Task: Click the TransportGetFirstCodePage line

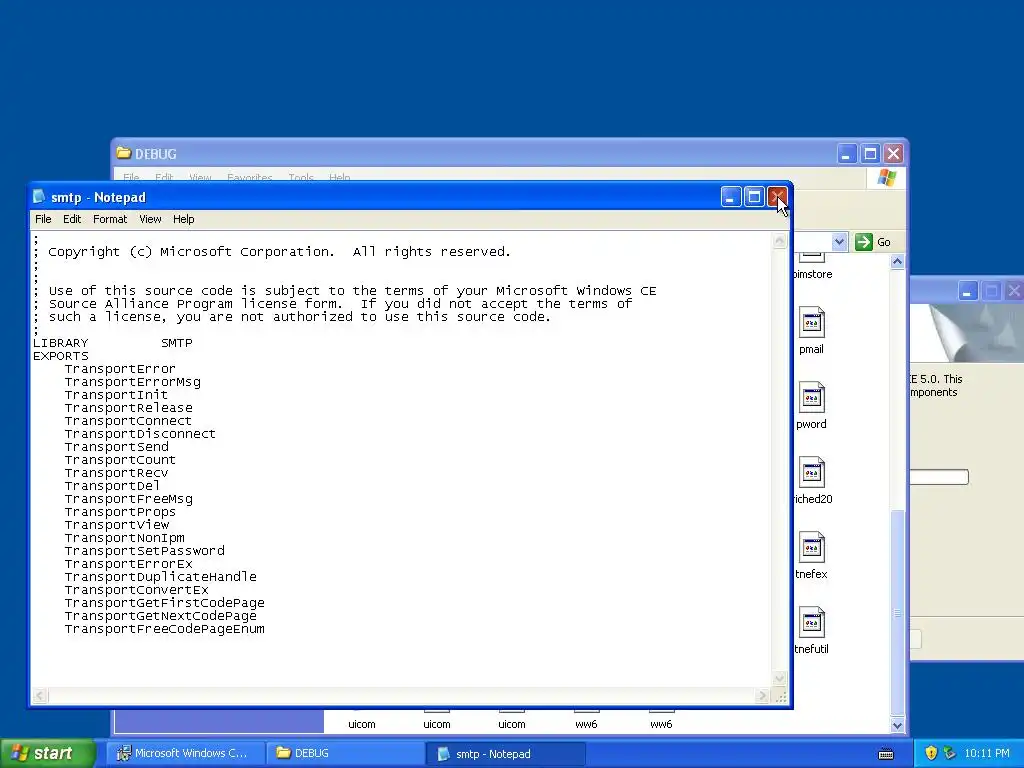Action: 165,603
